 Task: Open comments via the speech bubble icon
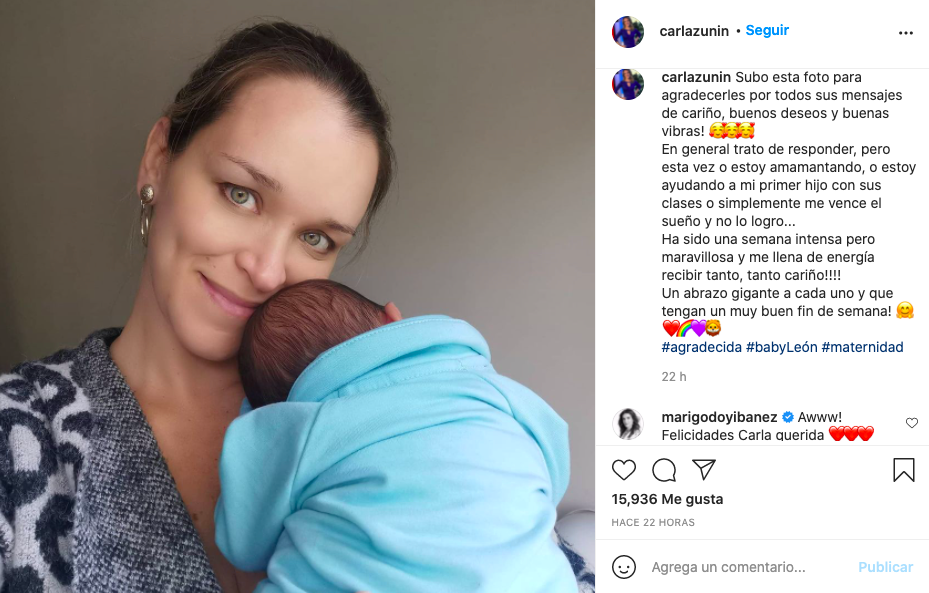(x=664, y=470)
